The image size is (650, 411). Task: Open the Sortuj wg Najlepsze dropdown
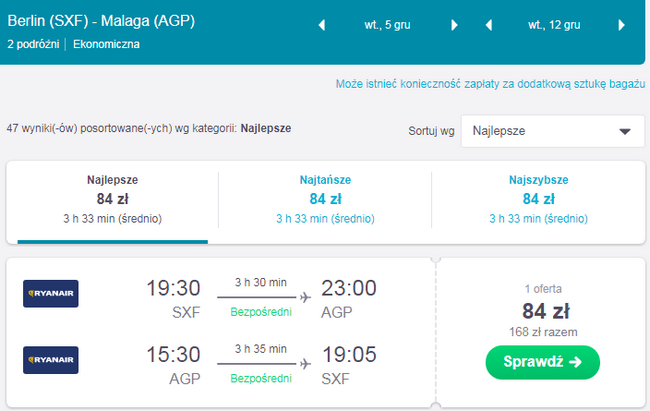553,131
